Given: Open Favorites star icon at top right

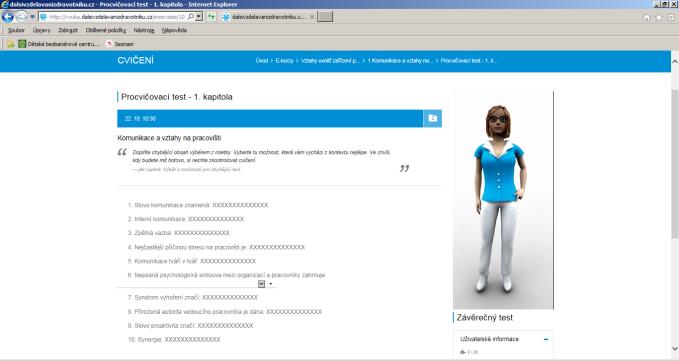Looking at the screenshot, I should [x=659, y=18].
